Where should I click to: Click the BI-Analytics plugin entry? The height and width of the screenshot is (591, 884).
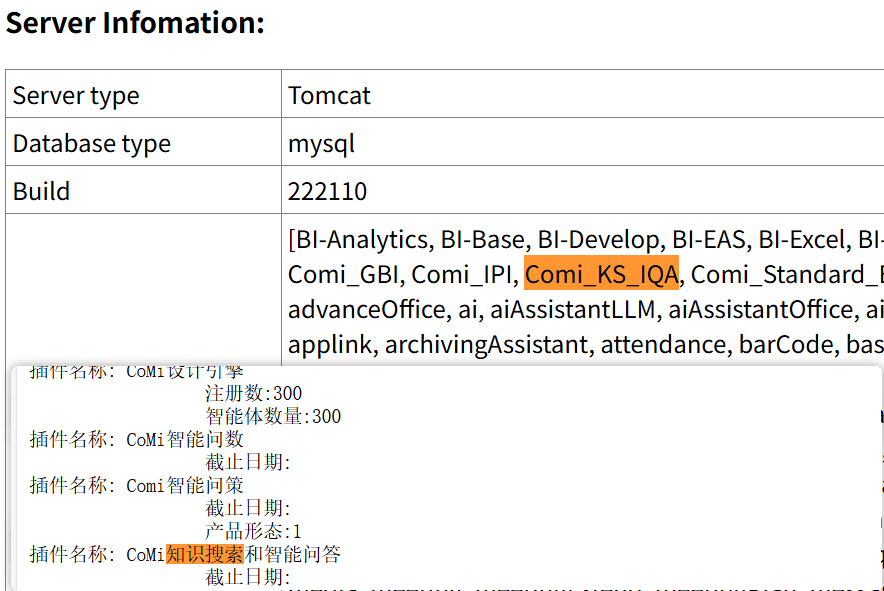[362, 240]
